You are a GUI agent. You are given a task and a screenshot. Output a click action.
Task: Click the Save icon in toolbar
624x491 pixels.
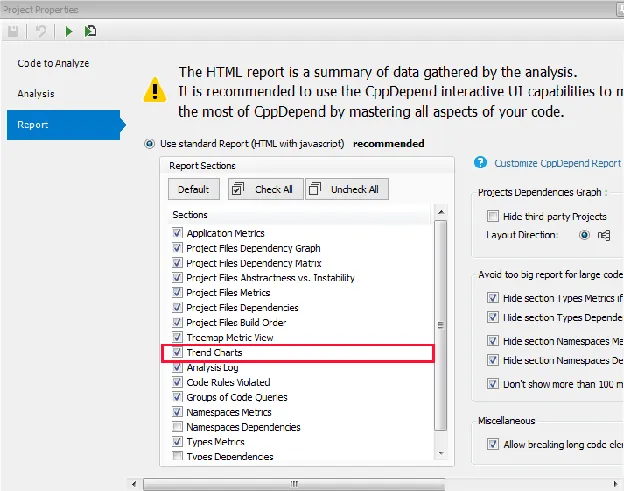[x=13, y=31]
